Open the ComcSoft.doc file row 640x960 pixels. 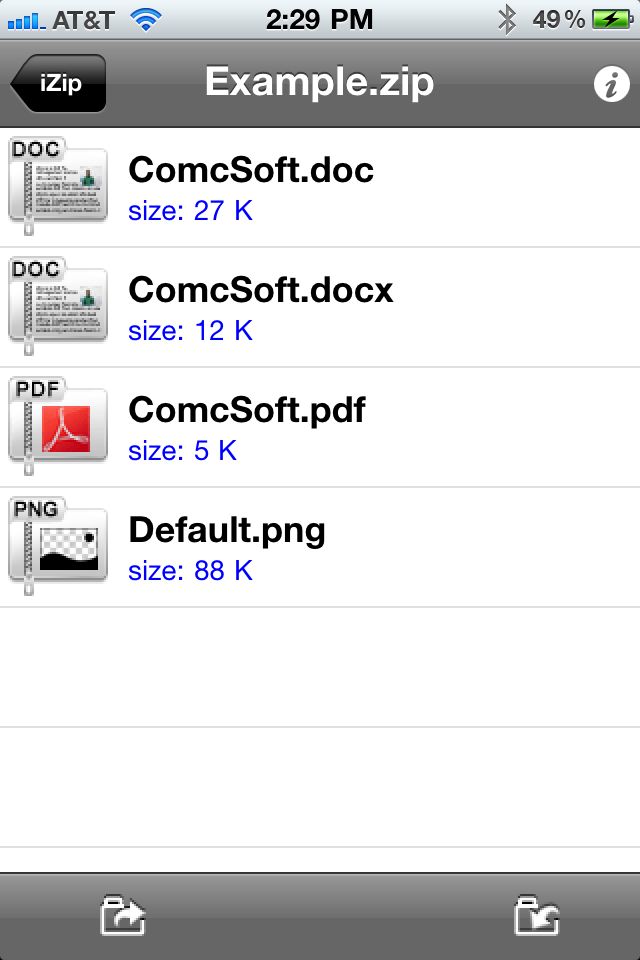point(320,187)
